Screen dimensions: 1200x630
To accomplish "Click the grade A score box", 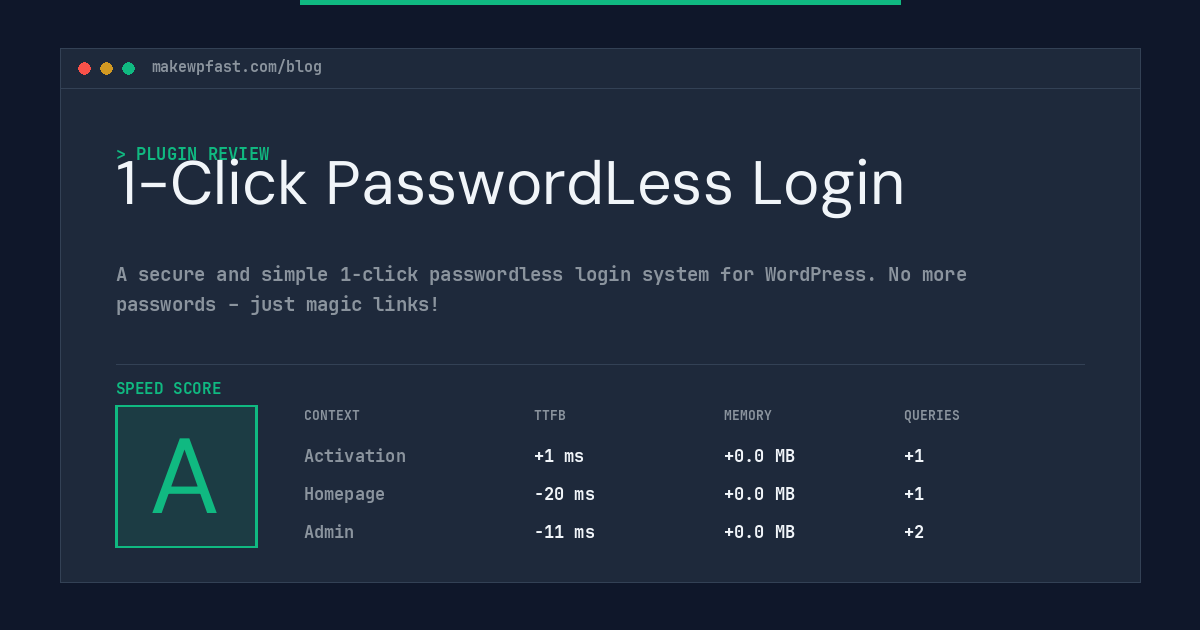I will [186, 476].
